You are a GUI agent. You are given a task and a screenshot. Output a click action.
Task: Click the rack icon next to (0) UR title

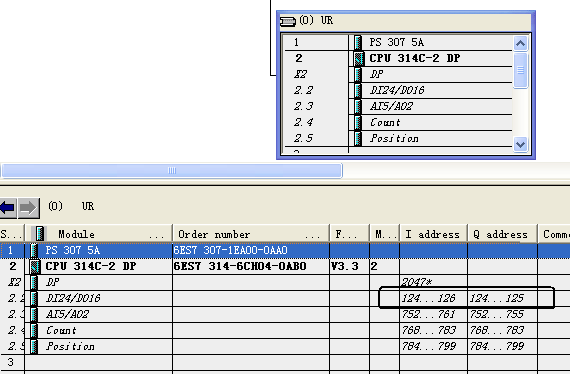[x=288, y=21]
